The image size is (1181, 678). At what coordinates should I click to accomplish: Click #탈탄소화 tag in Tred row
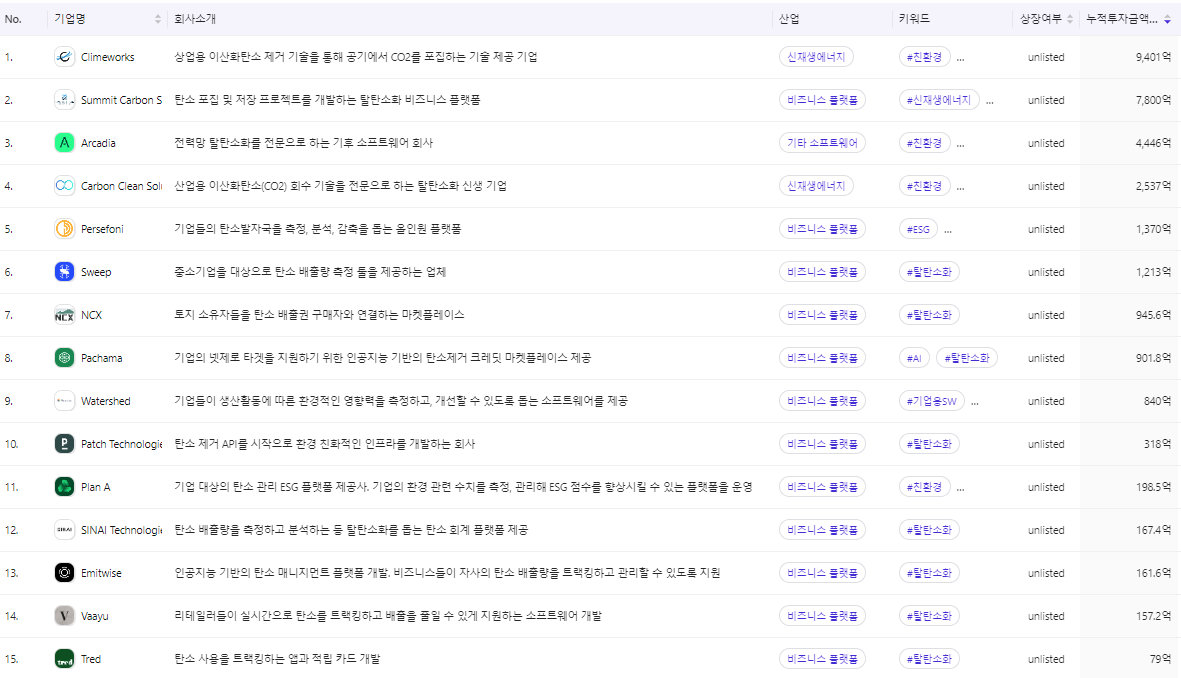(929, 658)
